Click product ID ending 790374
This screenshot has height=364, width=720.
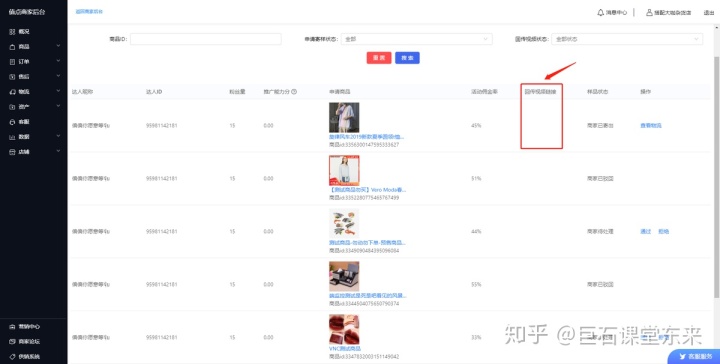tap(364, 303)
